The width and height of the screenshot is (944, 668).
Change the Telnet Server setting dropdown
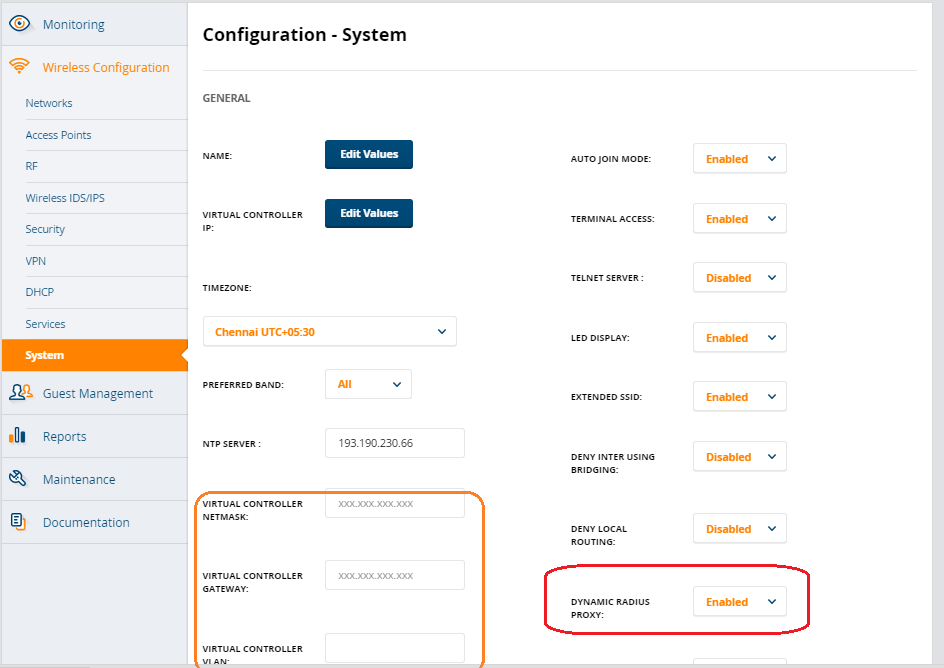coord(739,277)
